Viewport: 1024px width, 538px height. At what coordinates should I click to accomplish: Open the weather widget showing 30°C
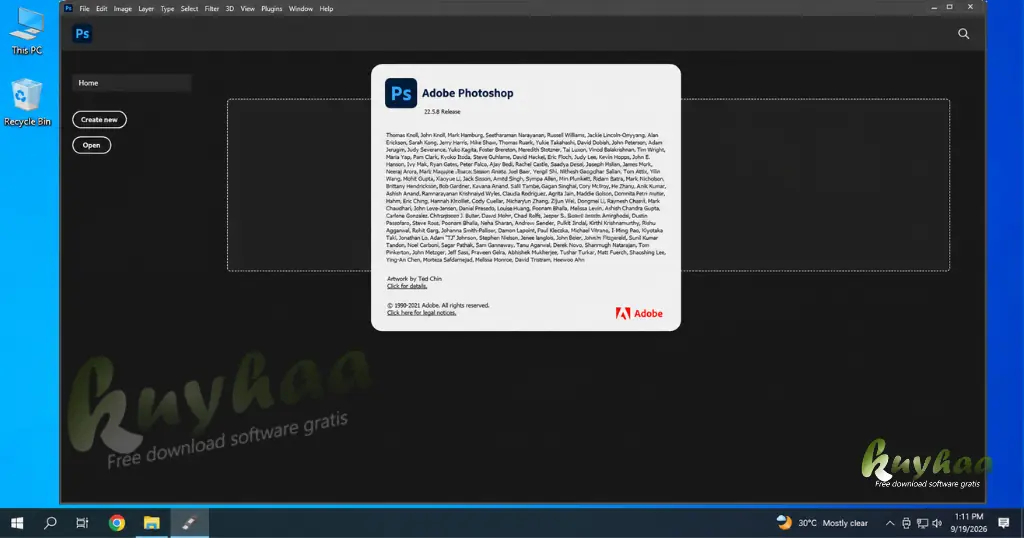click(x=822, y=523)
